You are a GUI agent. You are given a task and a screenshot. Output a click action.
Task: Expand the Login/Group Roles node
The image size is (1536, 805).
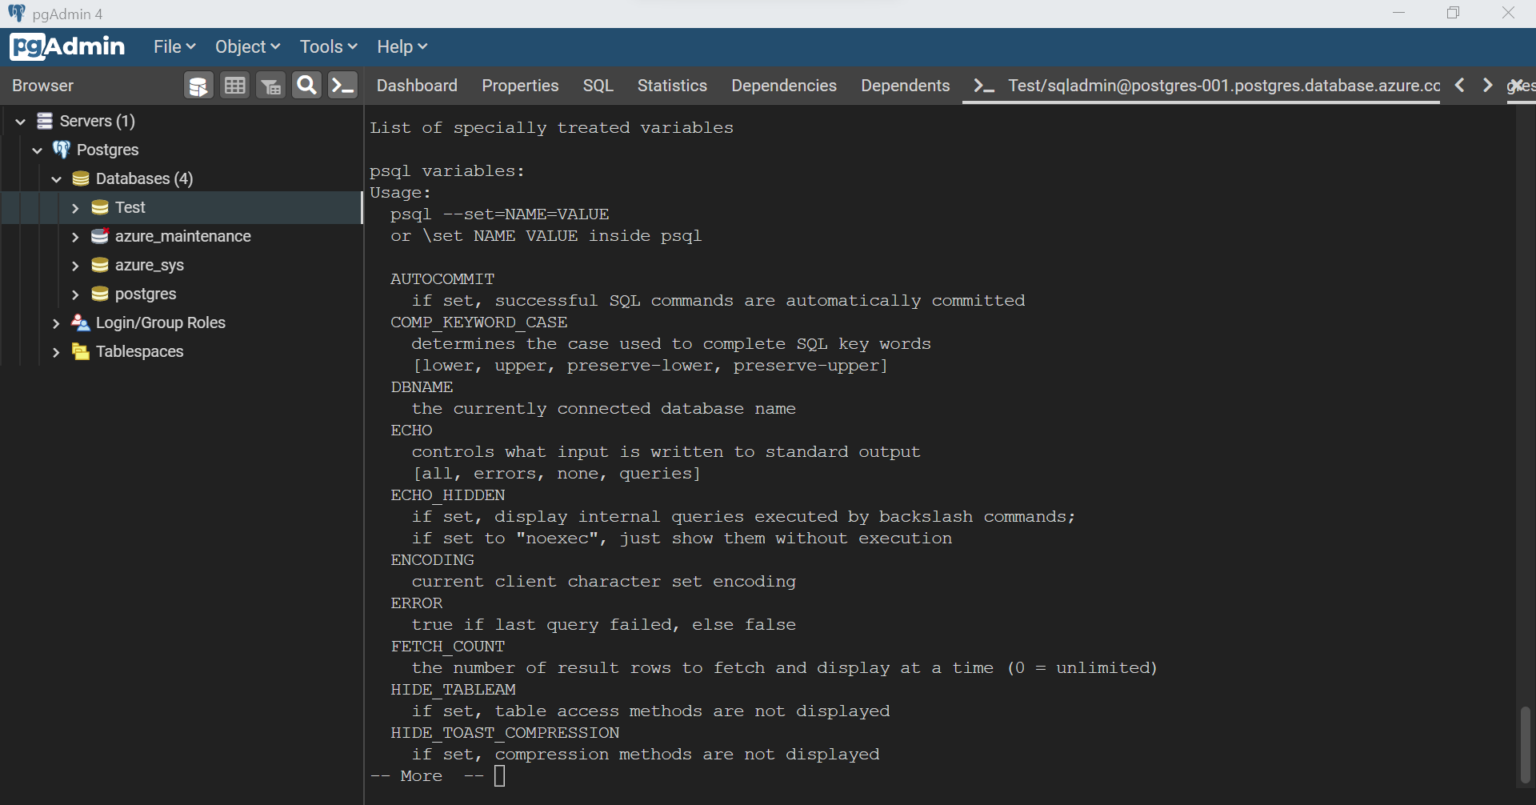click(x=57, y=322)
